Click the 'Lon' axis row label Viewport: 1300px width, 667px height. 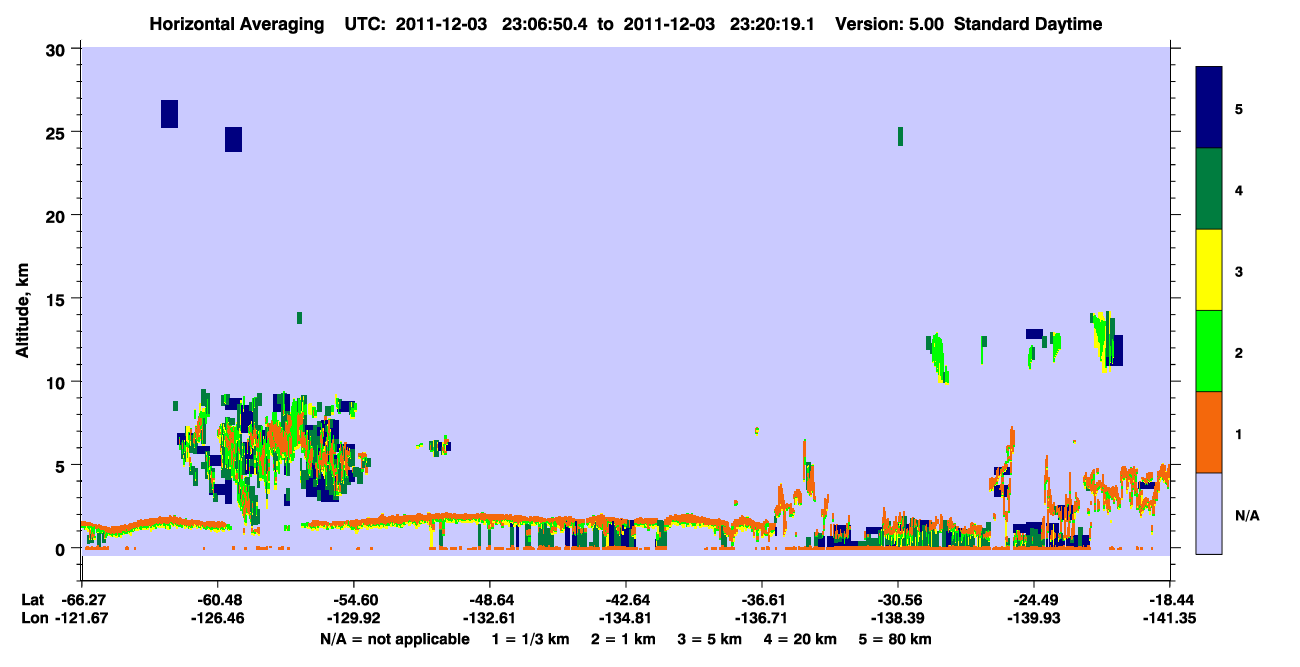coord(32,618)
